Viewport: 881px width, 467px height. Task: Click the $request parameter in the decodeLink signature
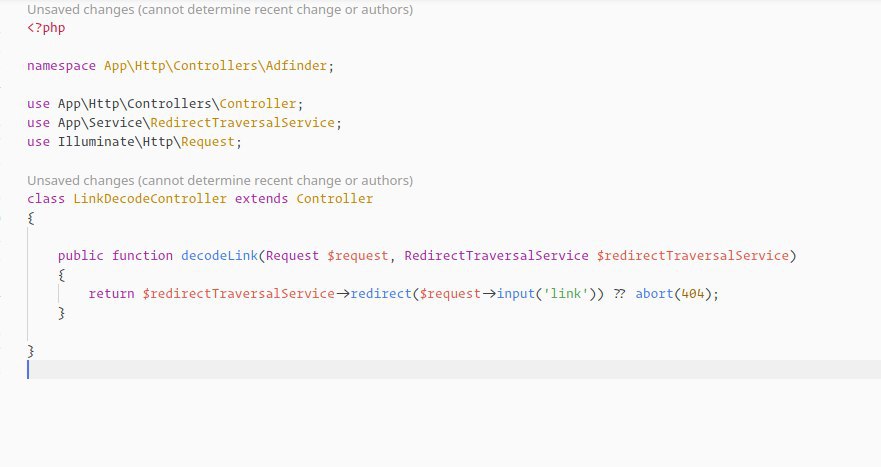(358, 256)
